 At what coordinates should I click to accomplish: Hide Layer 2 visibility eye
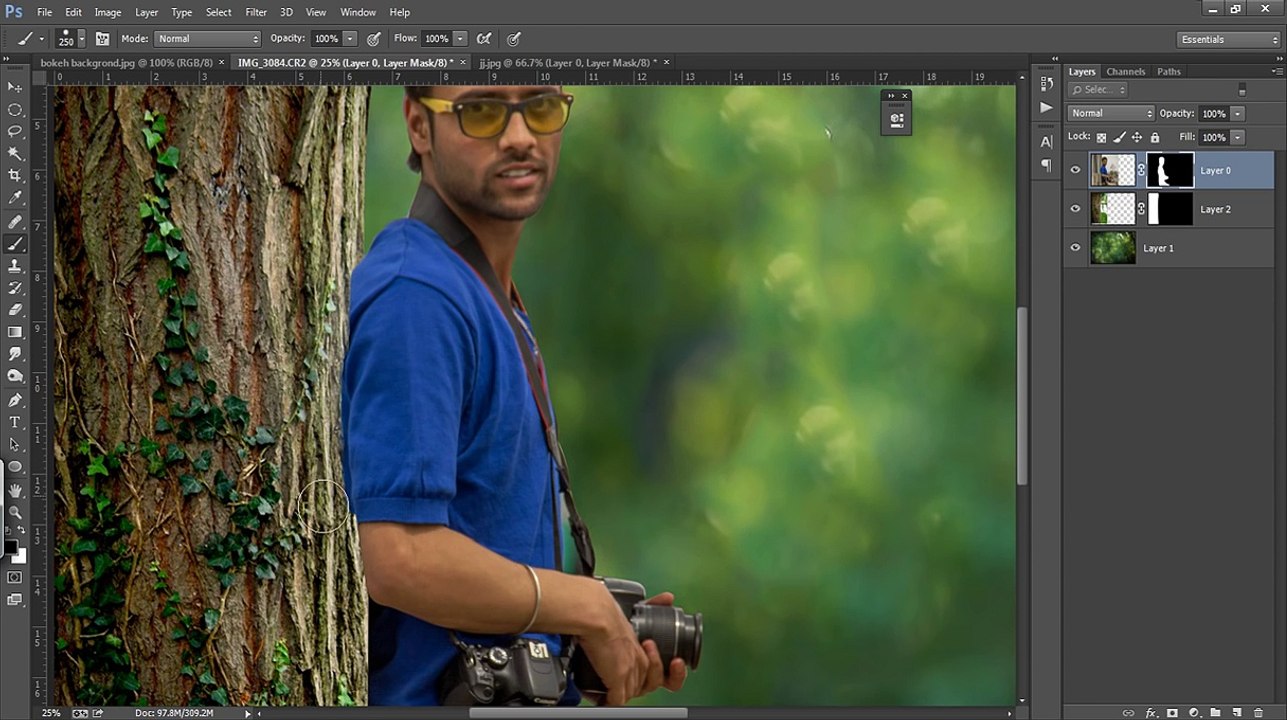pyautogui.click(x=1076, y=209)
